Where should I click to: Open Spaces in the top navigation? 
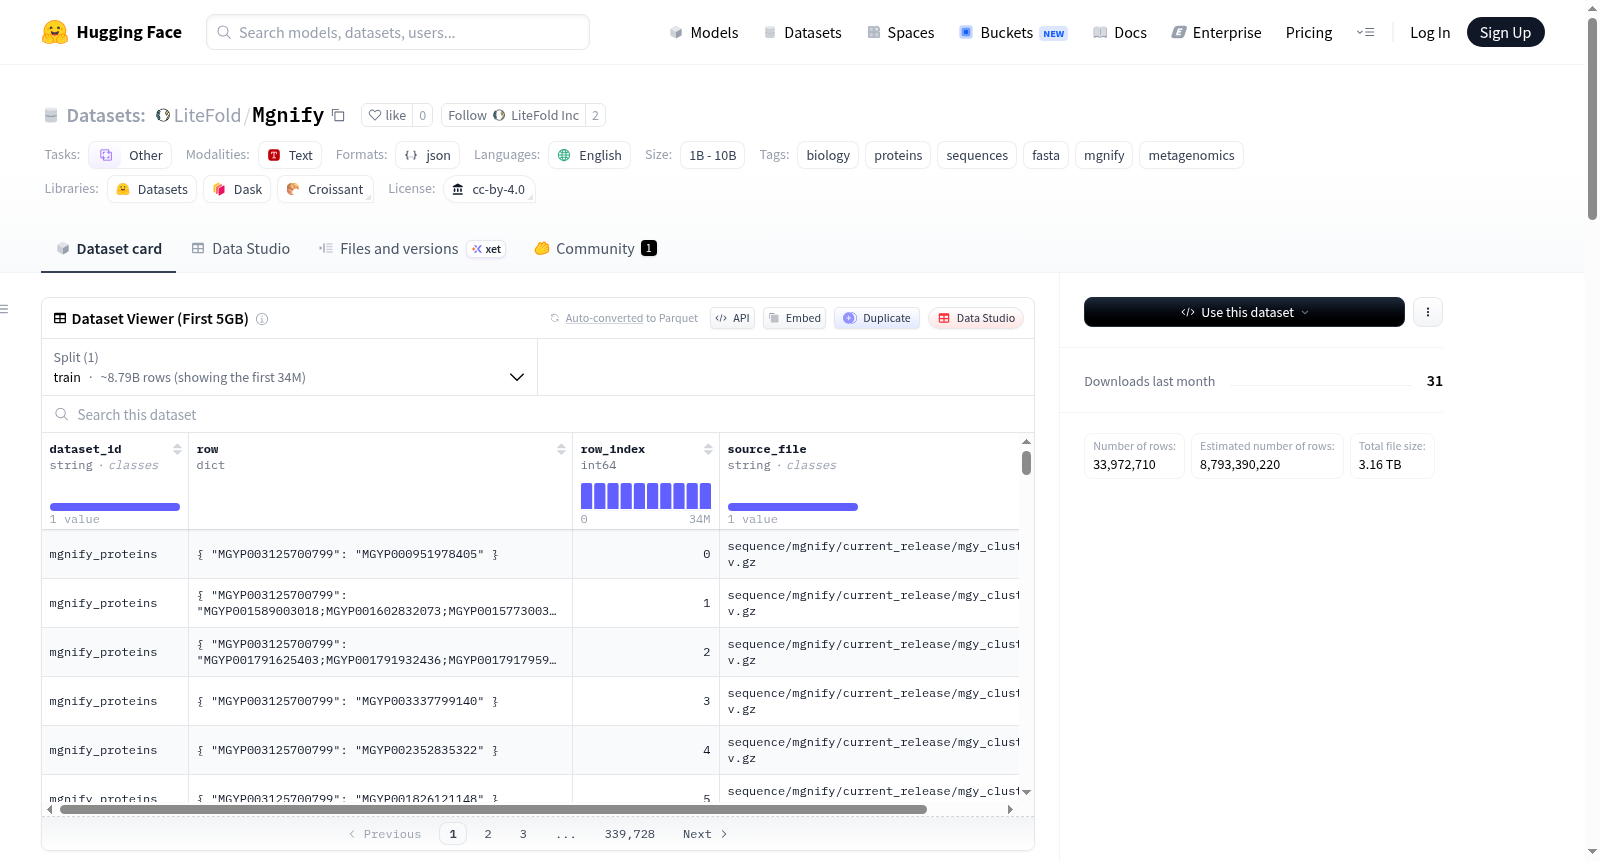(900, 32)
